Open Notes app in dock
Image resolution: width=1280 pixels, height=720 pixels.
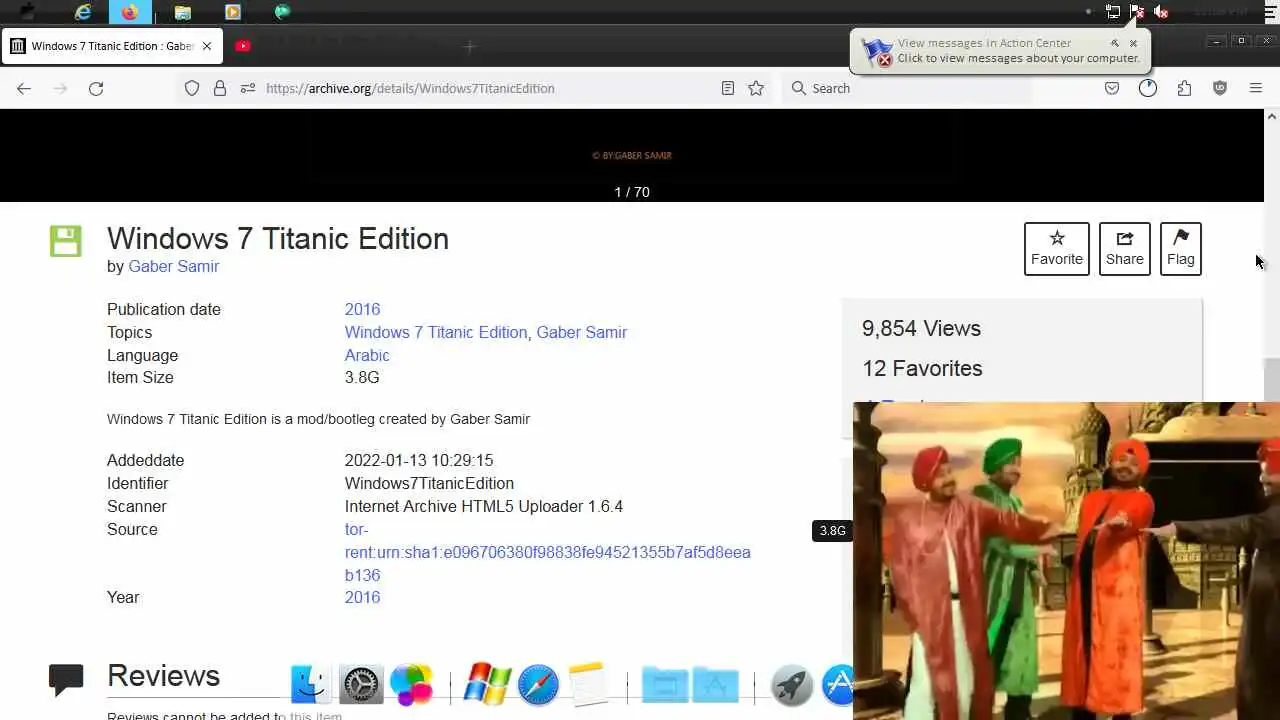coord(588,685)
